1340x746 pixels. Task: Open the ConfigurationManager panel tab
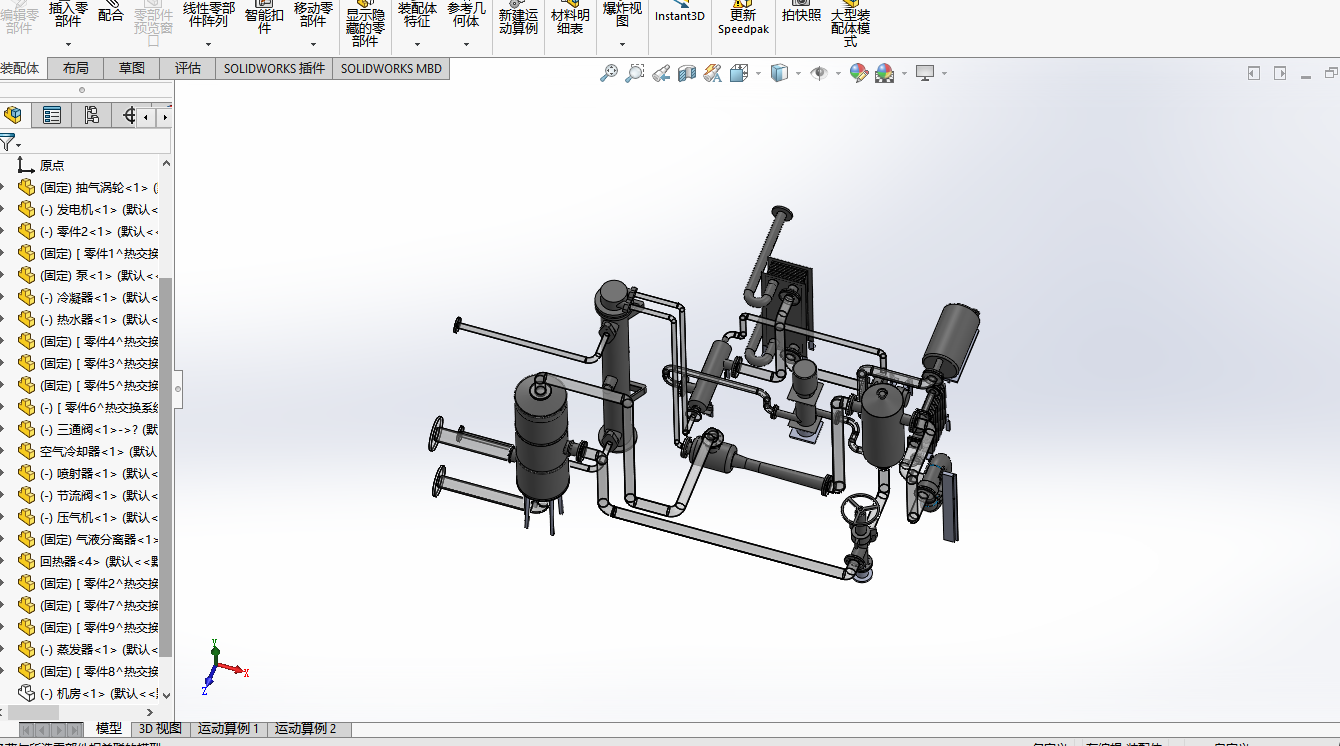[x=92, y=116]
